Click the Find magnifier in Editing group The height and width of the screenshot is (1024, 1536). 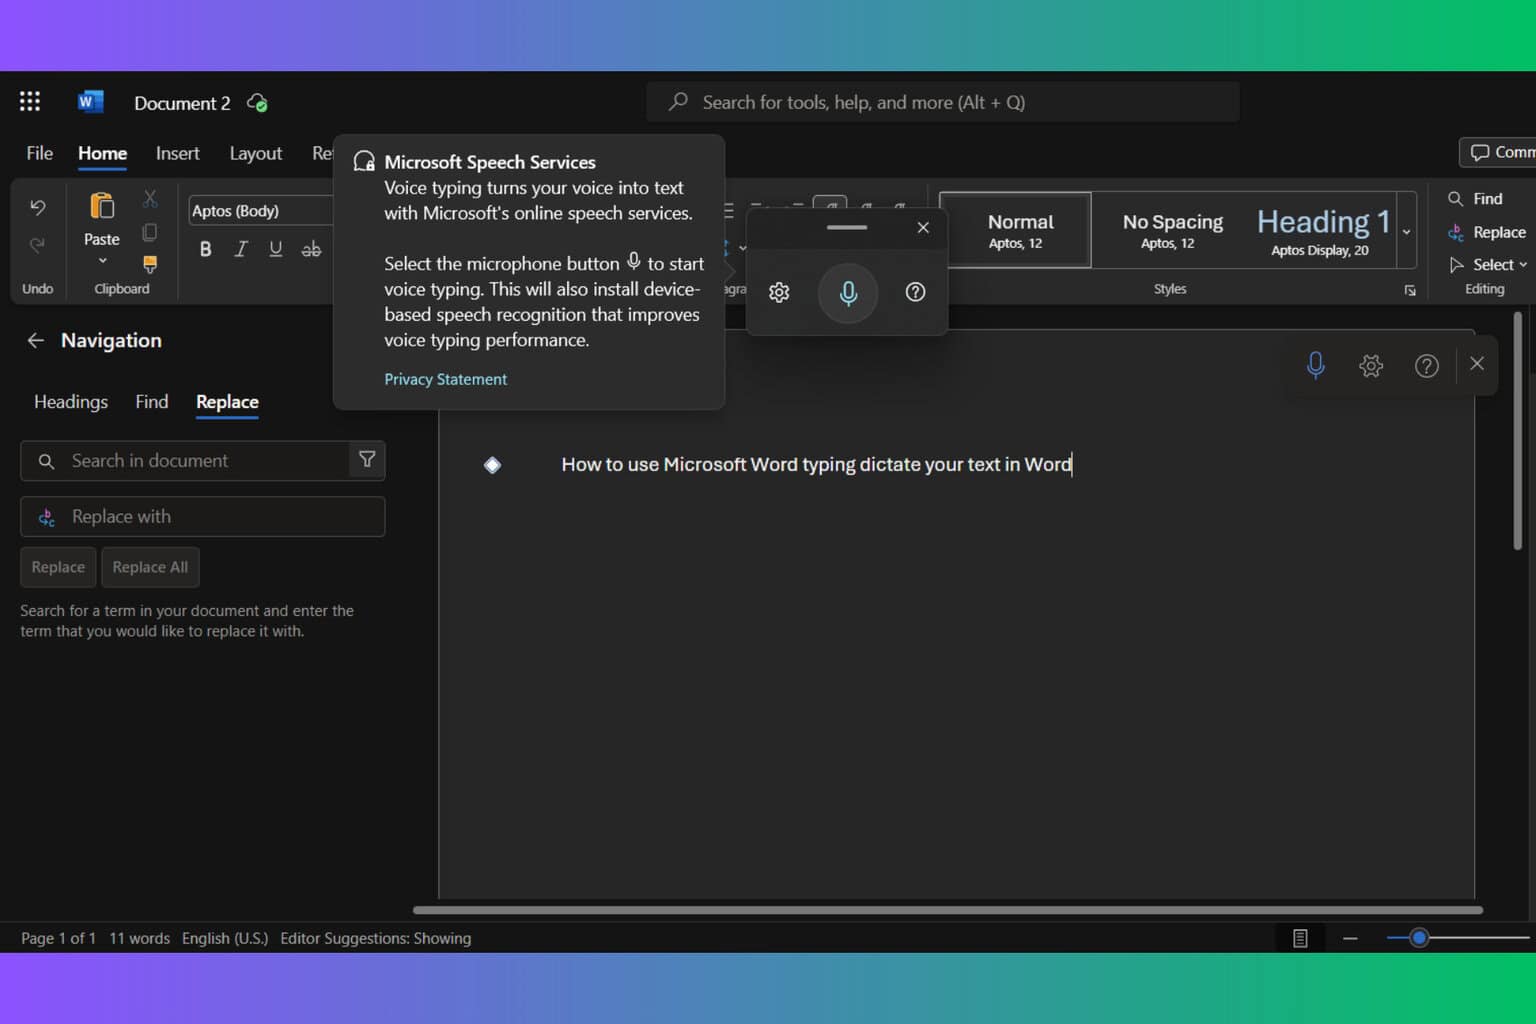tap(1455, 199)
